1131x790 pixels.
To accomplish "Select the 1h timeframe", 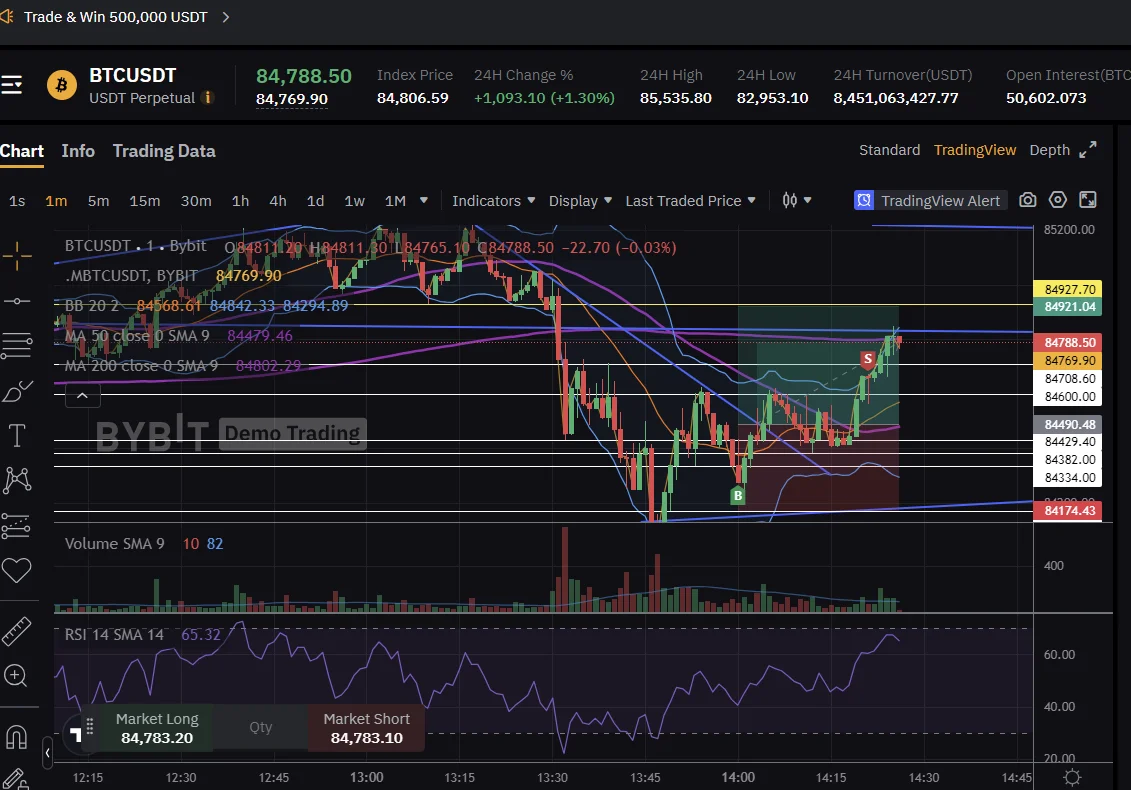I will (240, 201).
